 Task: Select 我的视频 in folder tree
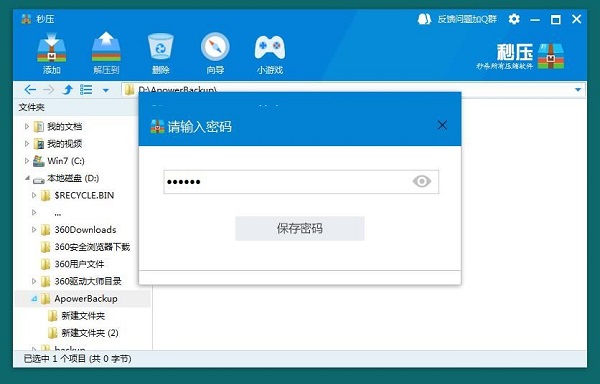tap(64, 143)
